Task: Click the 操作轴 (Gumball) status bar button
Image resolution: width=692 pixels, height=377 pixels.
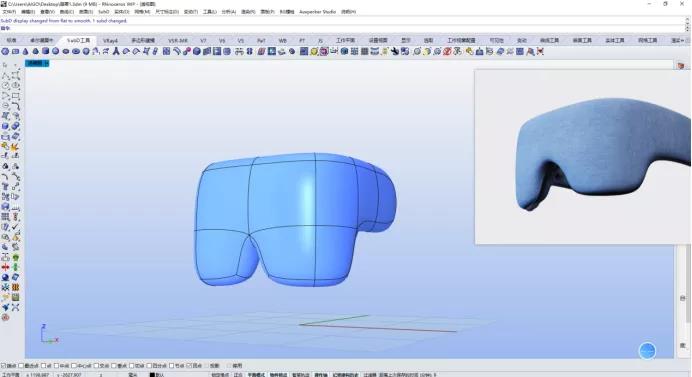Action: [321, 374]
